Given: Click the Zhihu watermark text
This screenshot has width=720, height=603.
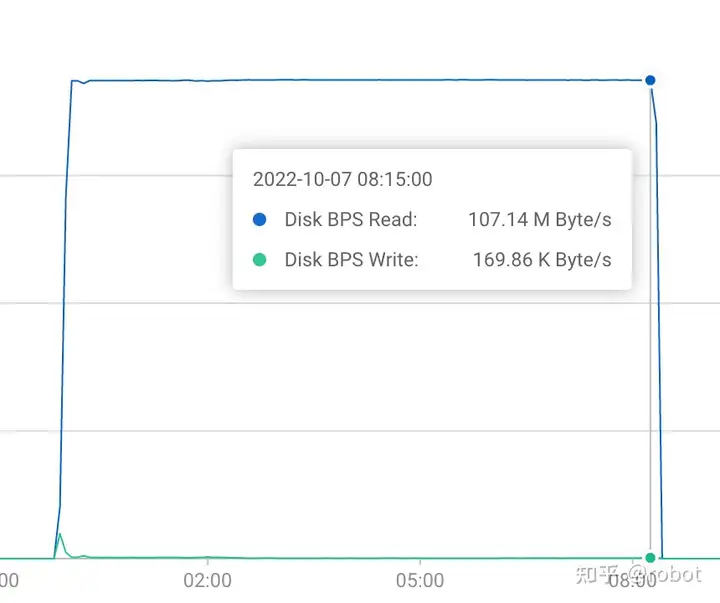Looking at the screenshot, I should (638, 574).
